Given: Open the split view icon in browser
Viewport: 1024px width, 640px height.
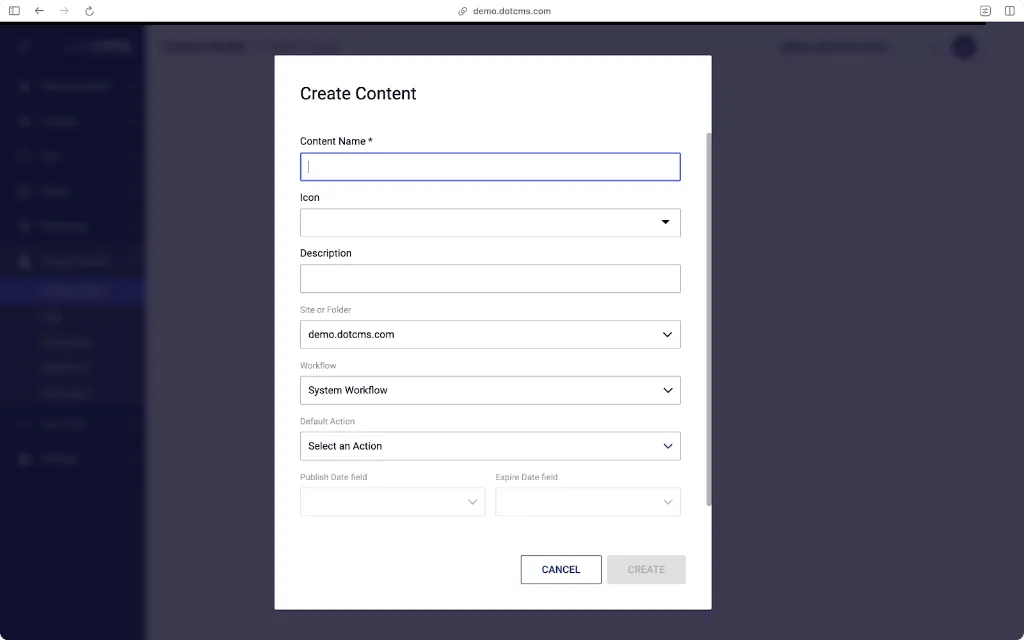Looking at the screenshot, I should point(1009,11).
